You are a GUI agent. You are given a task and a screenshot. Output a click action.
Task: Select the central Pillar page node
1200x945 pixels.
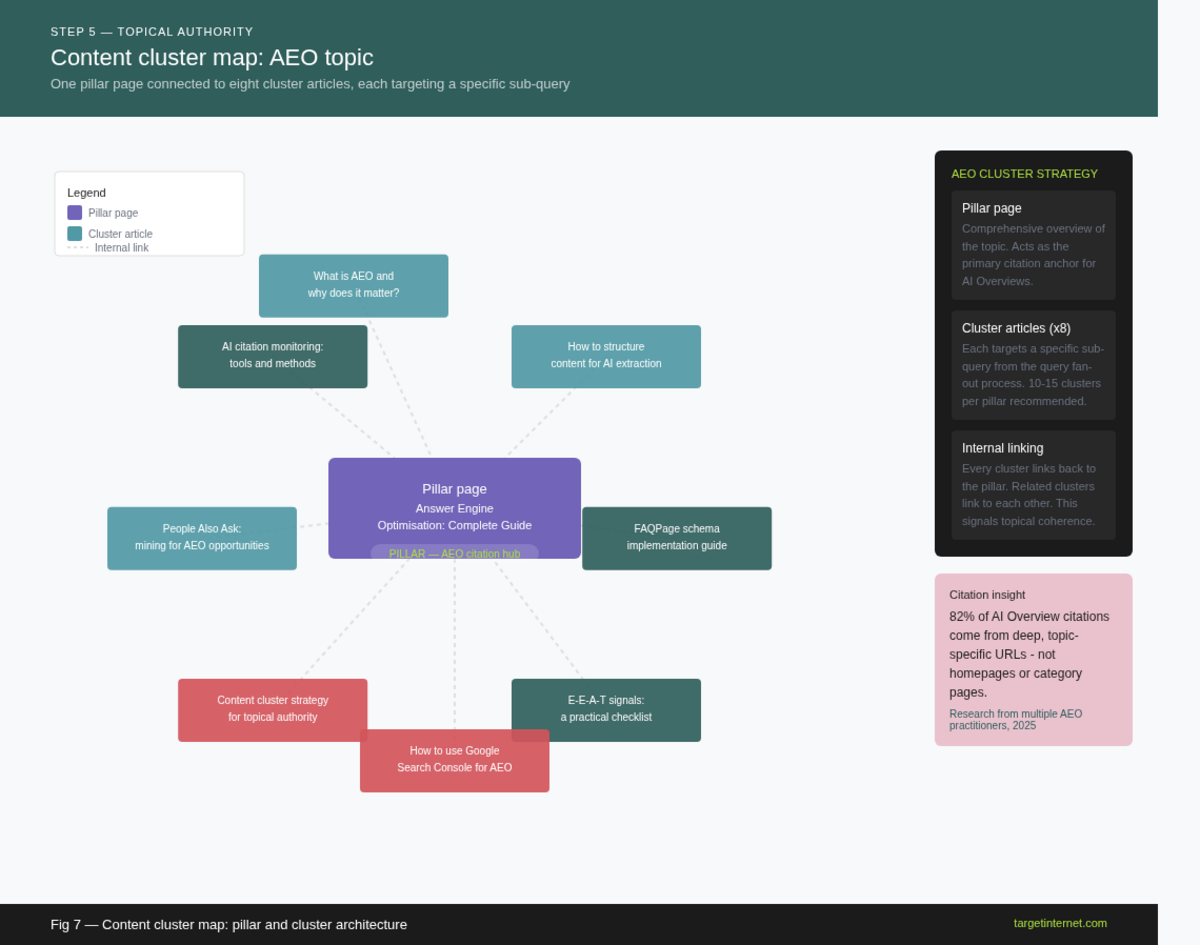454,500
